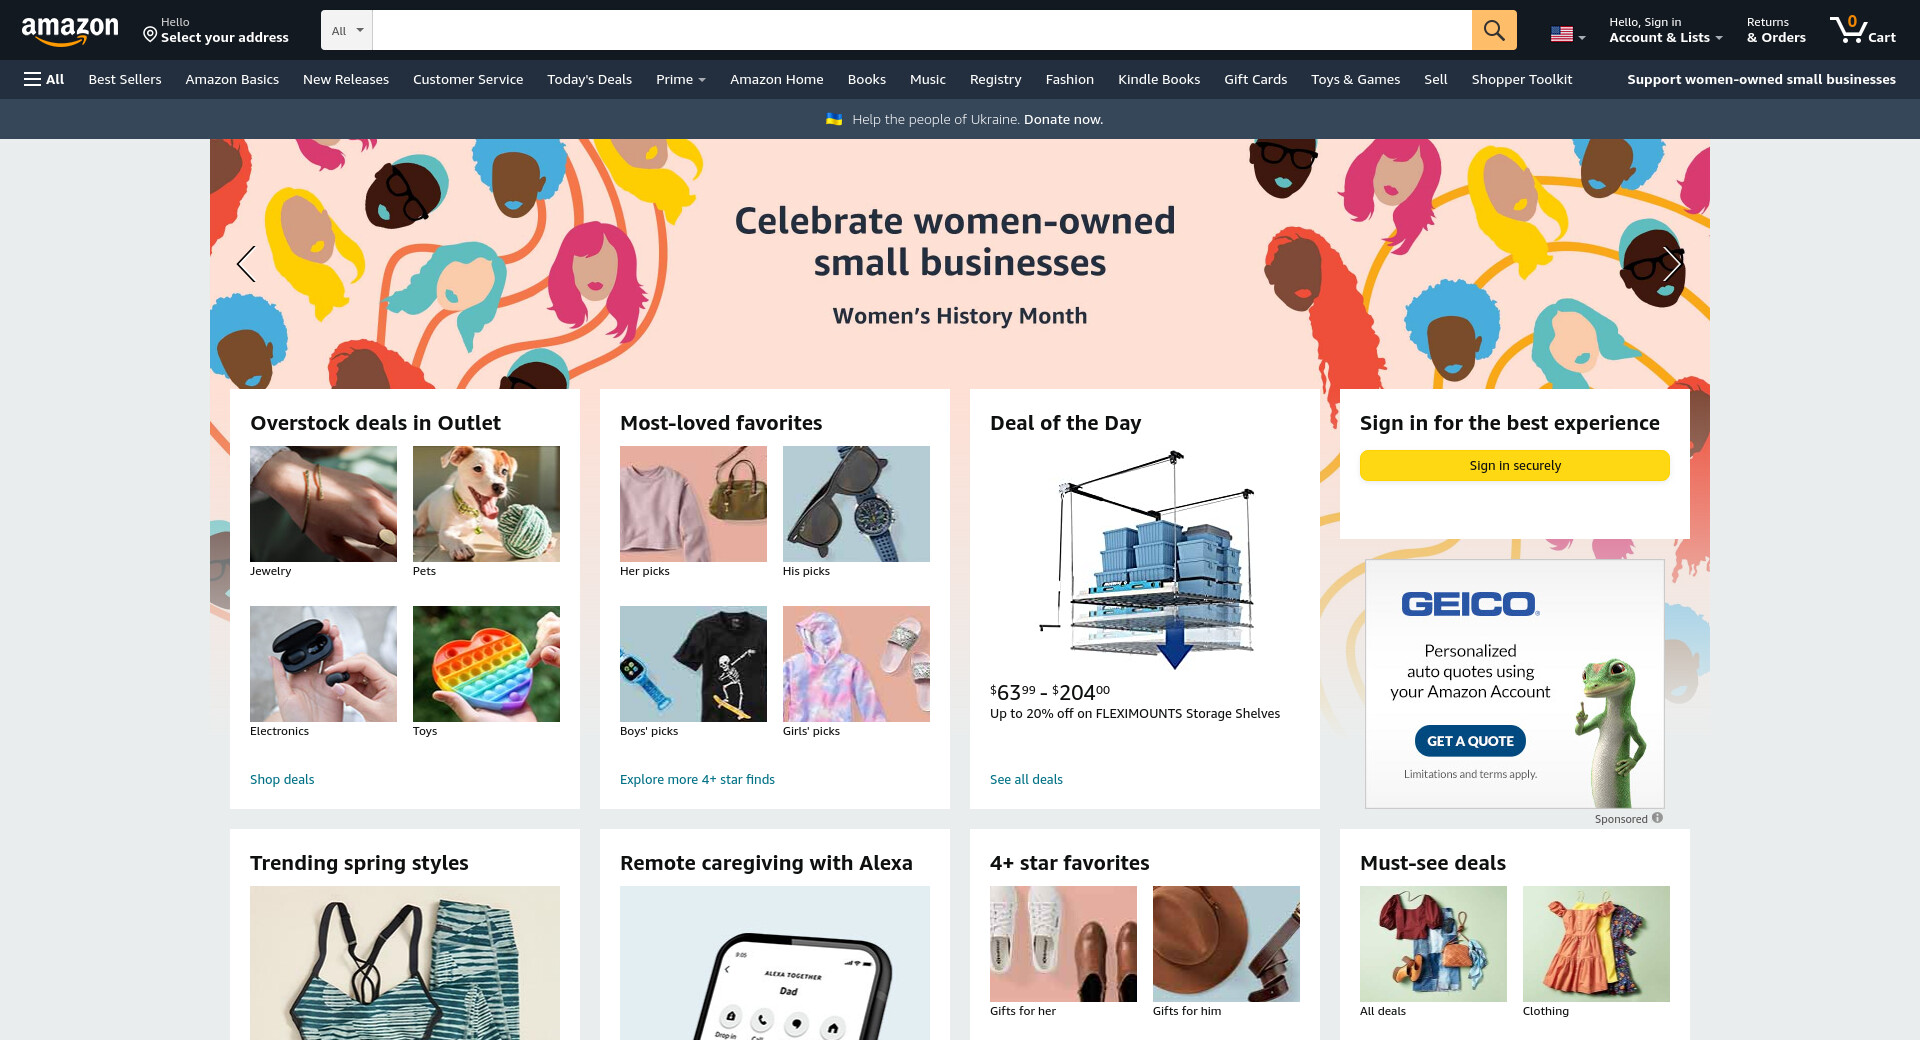The image size is (1920, 1040).
Task: Open the Pets outlet thumbnail
Action: pyautogui.click(x=486, y=504)
